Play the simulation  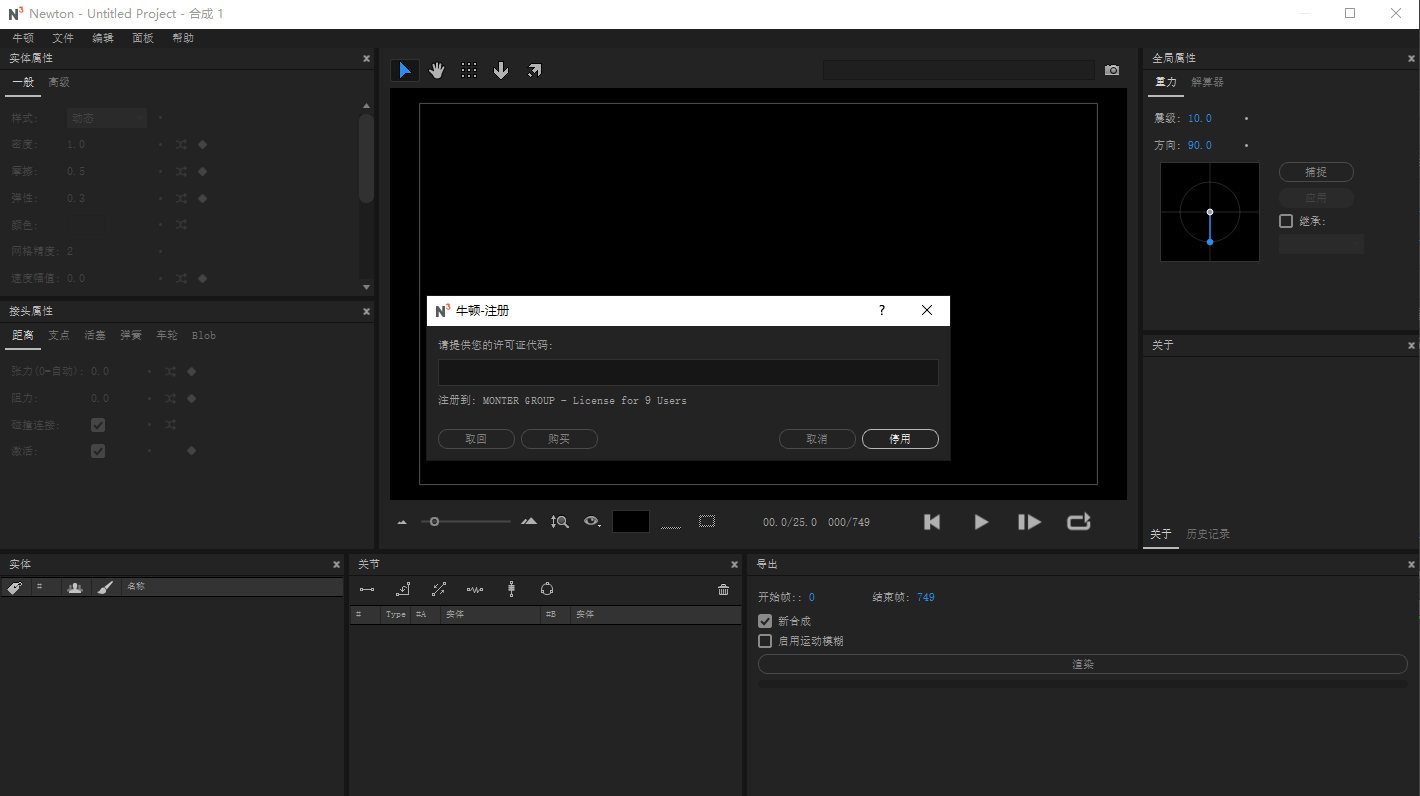coord(981,522)
